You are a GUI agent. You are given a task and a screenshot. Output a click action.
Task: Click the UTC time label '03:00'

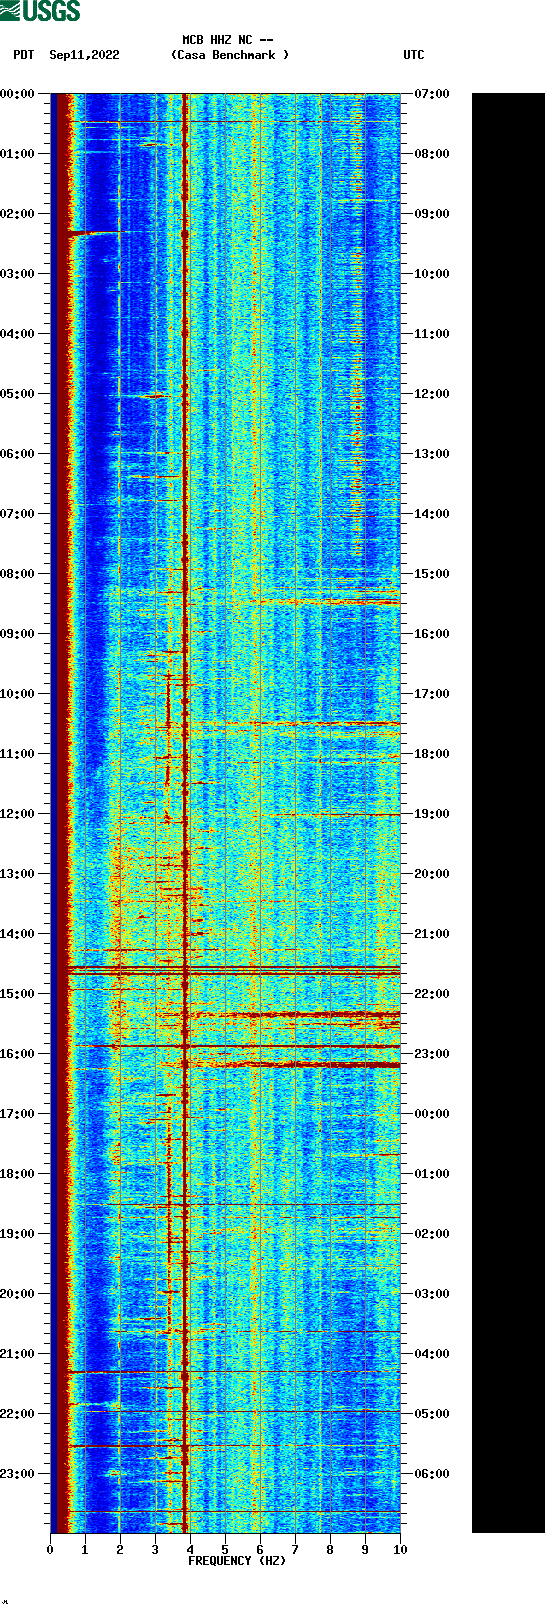[x=432, y=1294]
